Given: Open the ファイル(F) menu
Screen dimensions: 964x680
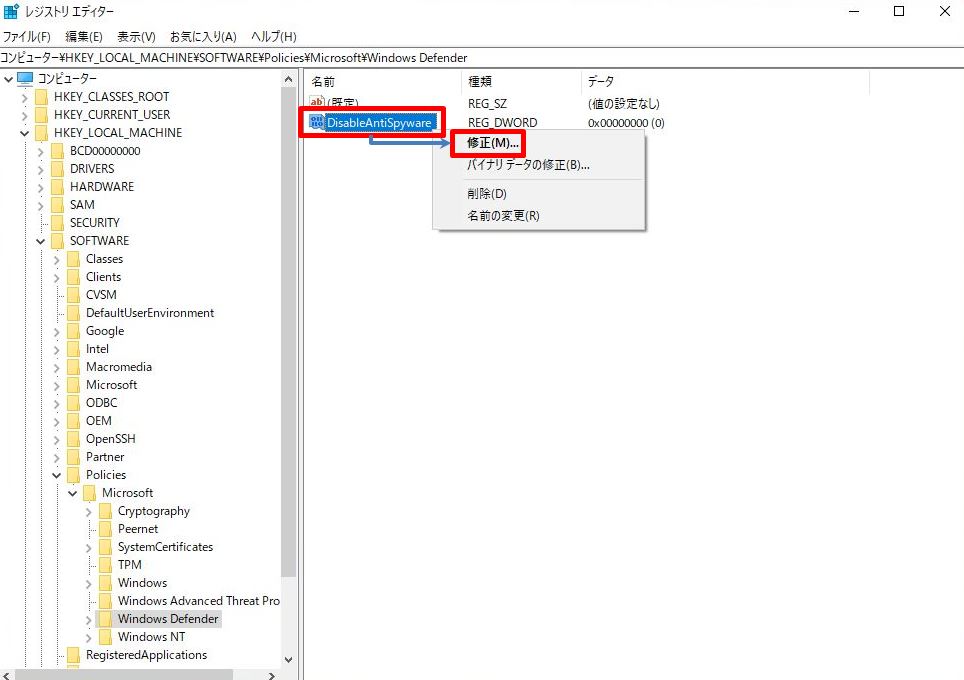Looking at the screenshot, I should tap(26, 36).
